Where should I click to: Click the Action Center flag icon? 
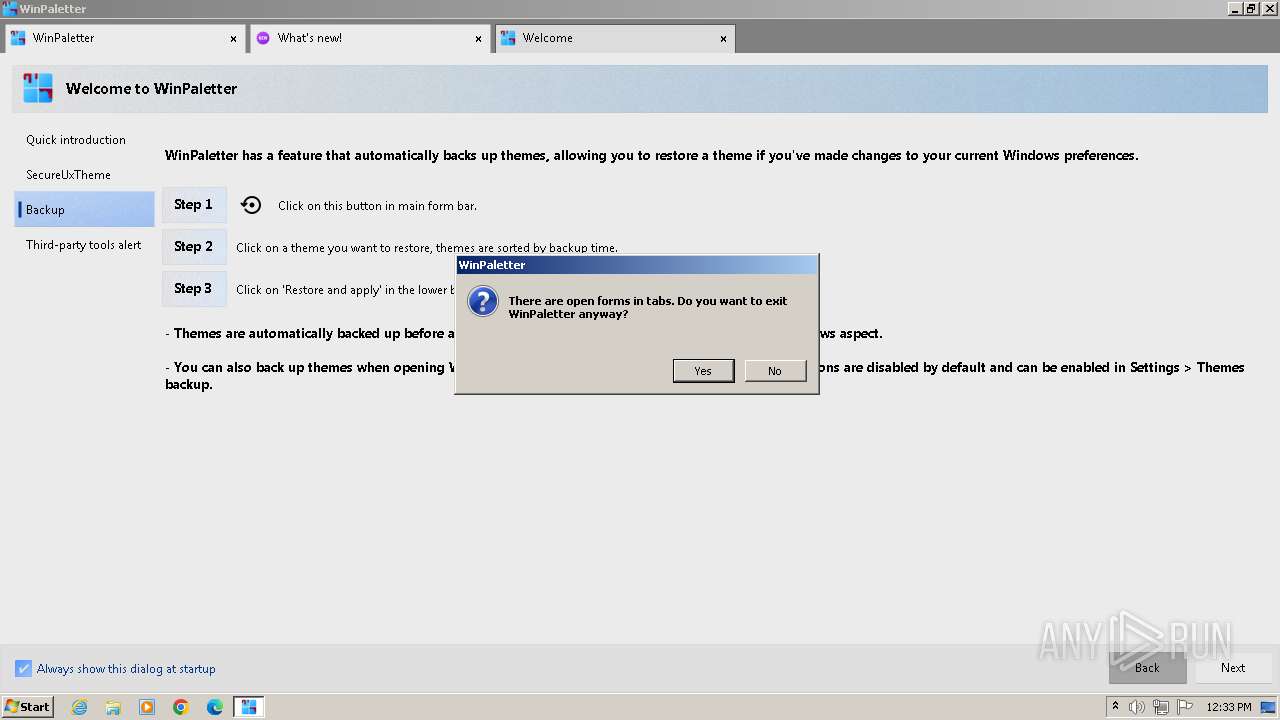pos(1185,707)
